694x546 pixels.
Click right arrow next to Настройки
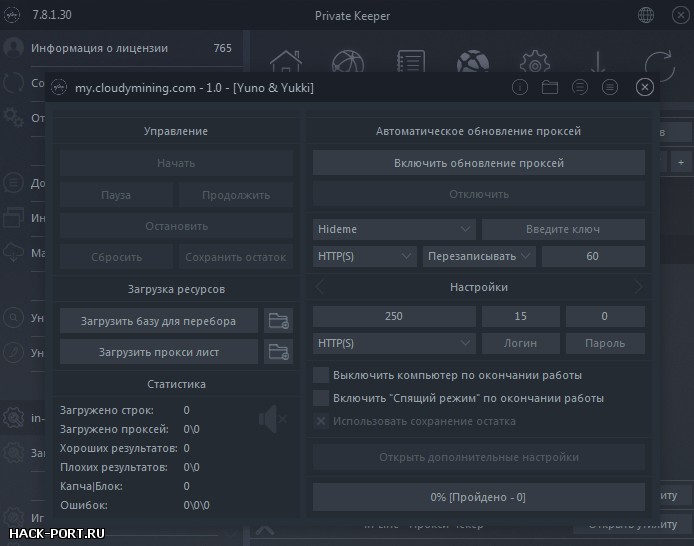[x=638, y=287]
